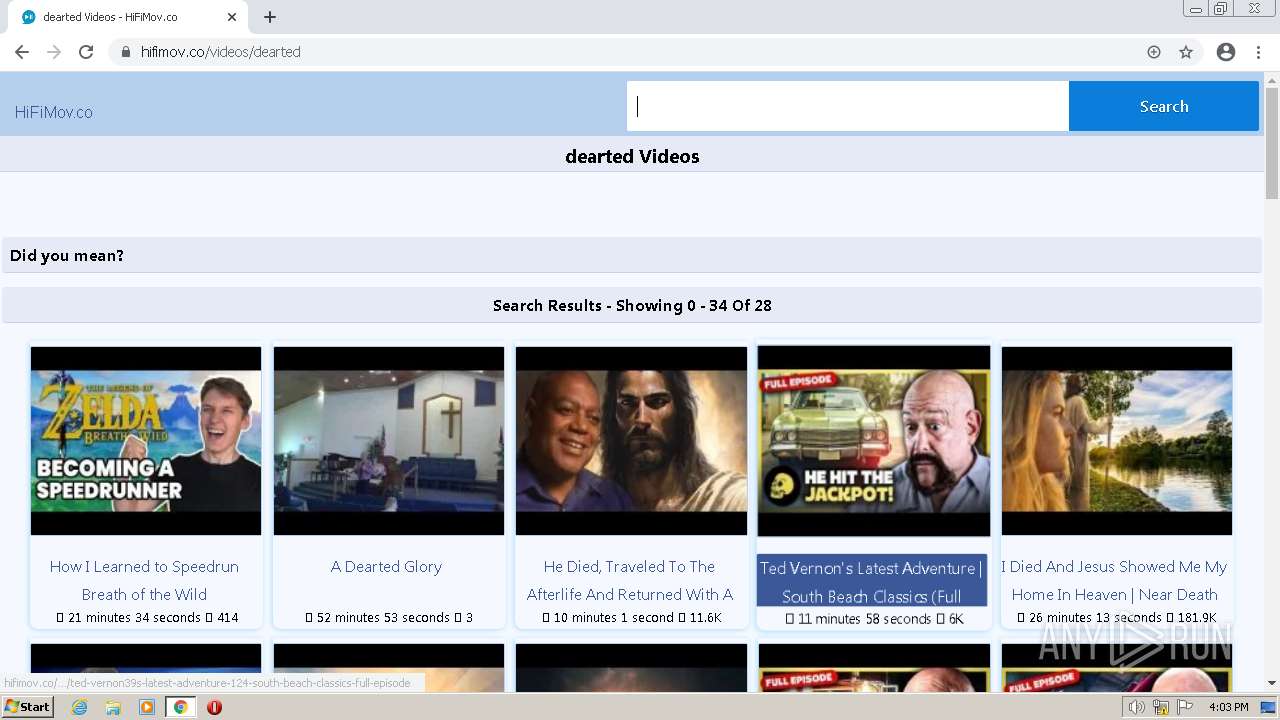Screen dimensions: 1280x720
Task: Open How I Learned to Speedrun link
Action: point(145,580)
